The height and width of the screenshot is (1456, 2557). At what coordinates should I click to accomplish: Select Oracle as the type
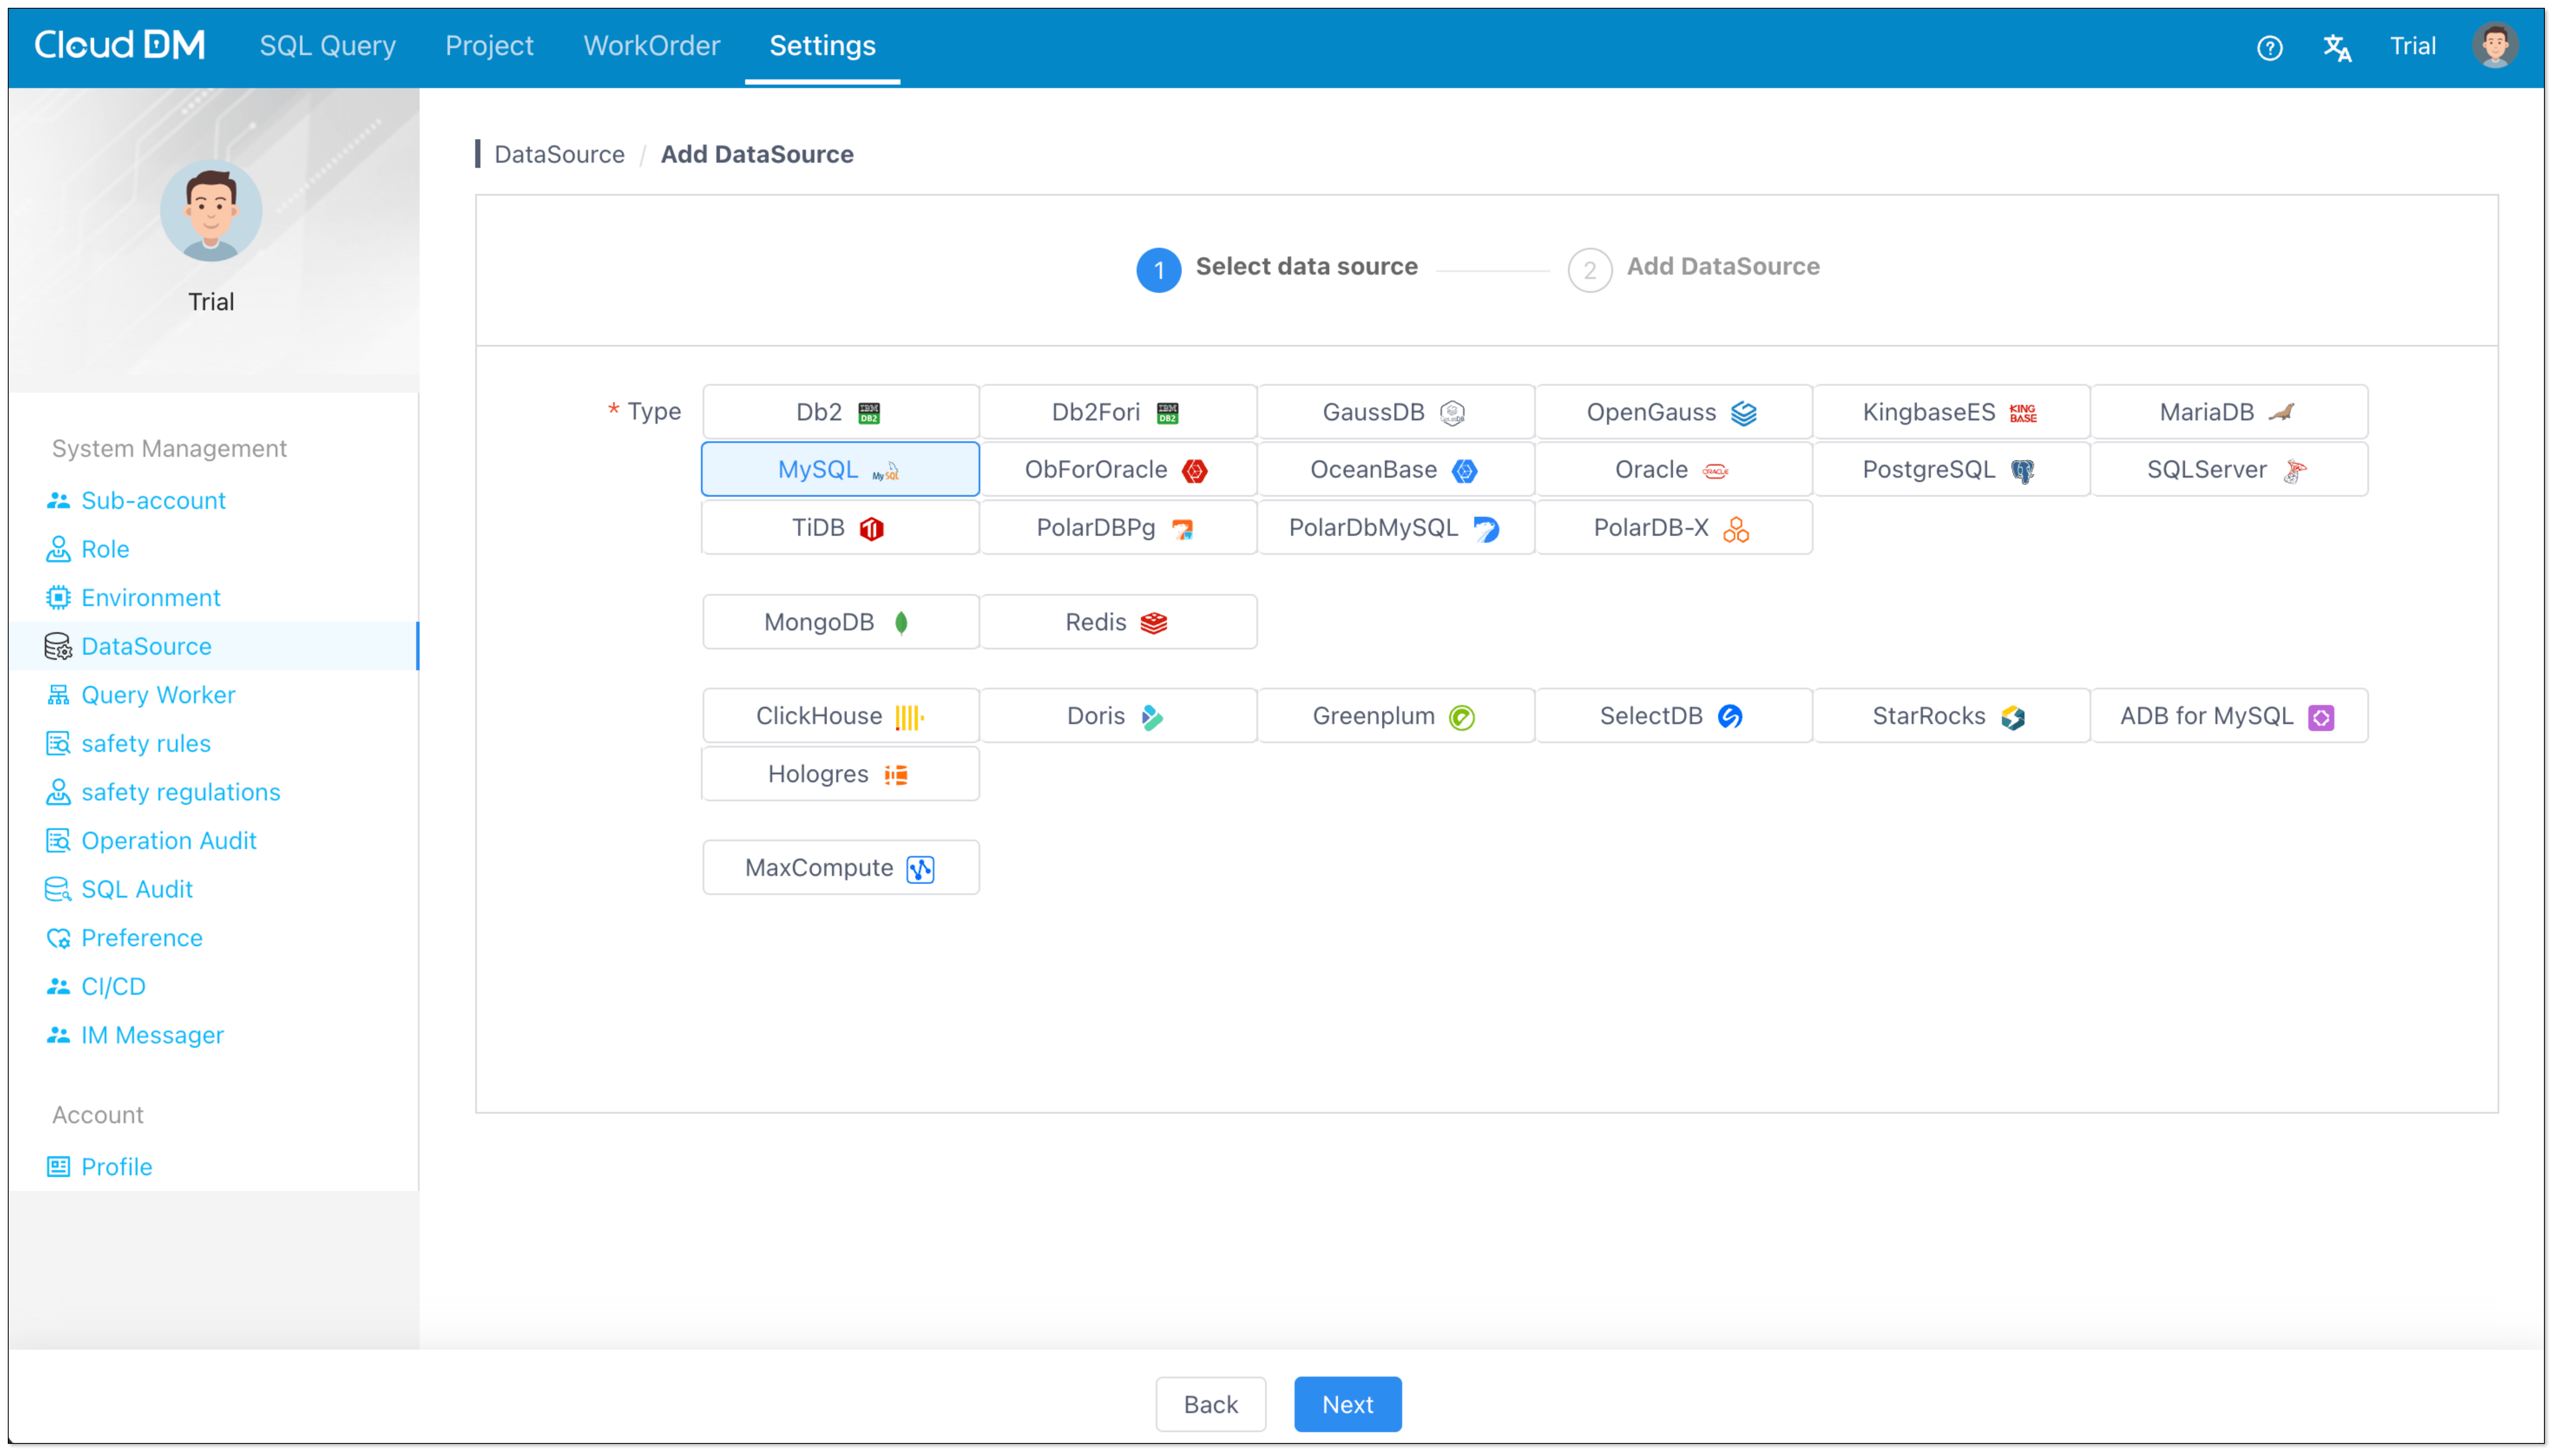click(1674, 470)
